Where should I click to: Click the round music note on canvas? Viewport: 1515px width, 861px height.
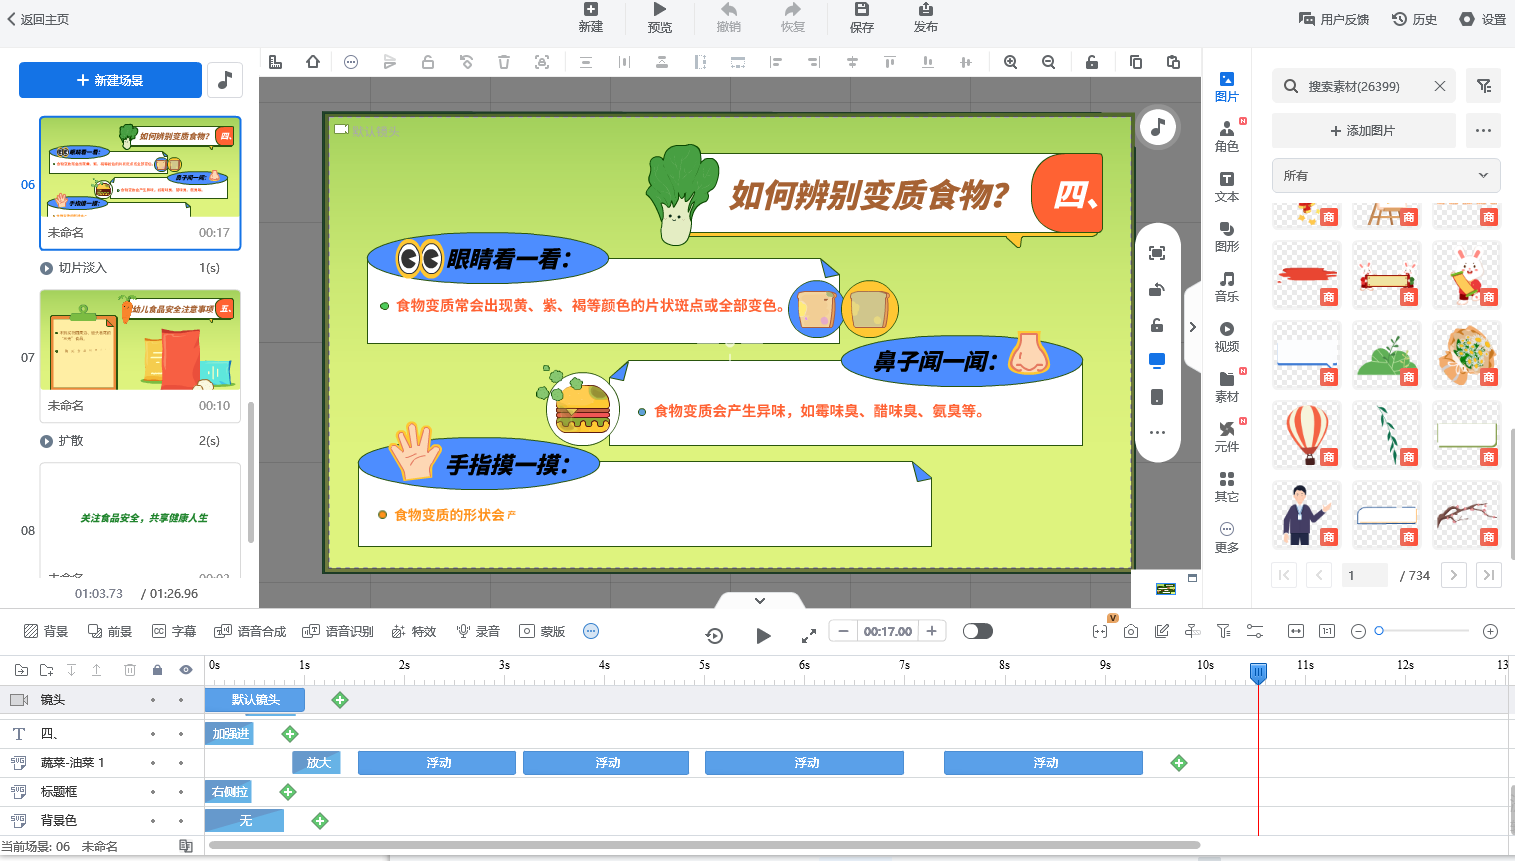click(x=1158, y=127)
